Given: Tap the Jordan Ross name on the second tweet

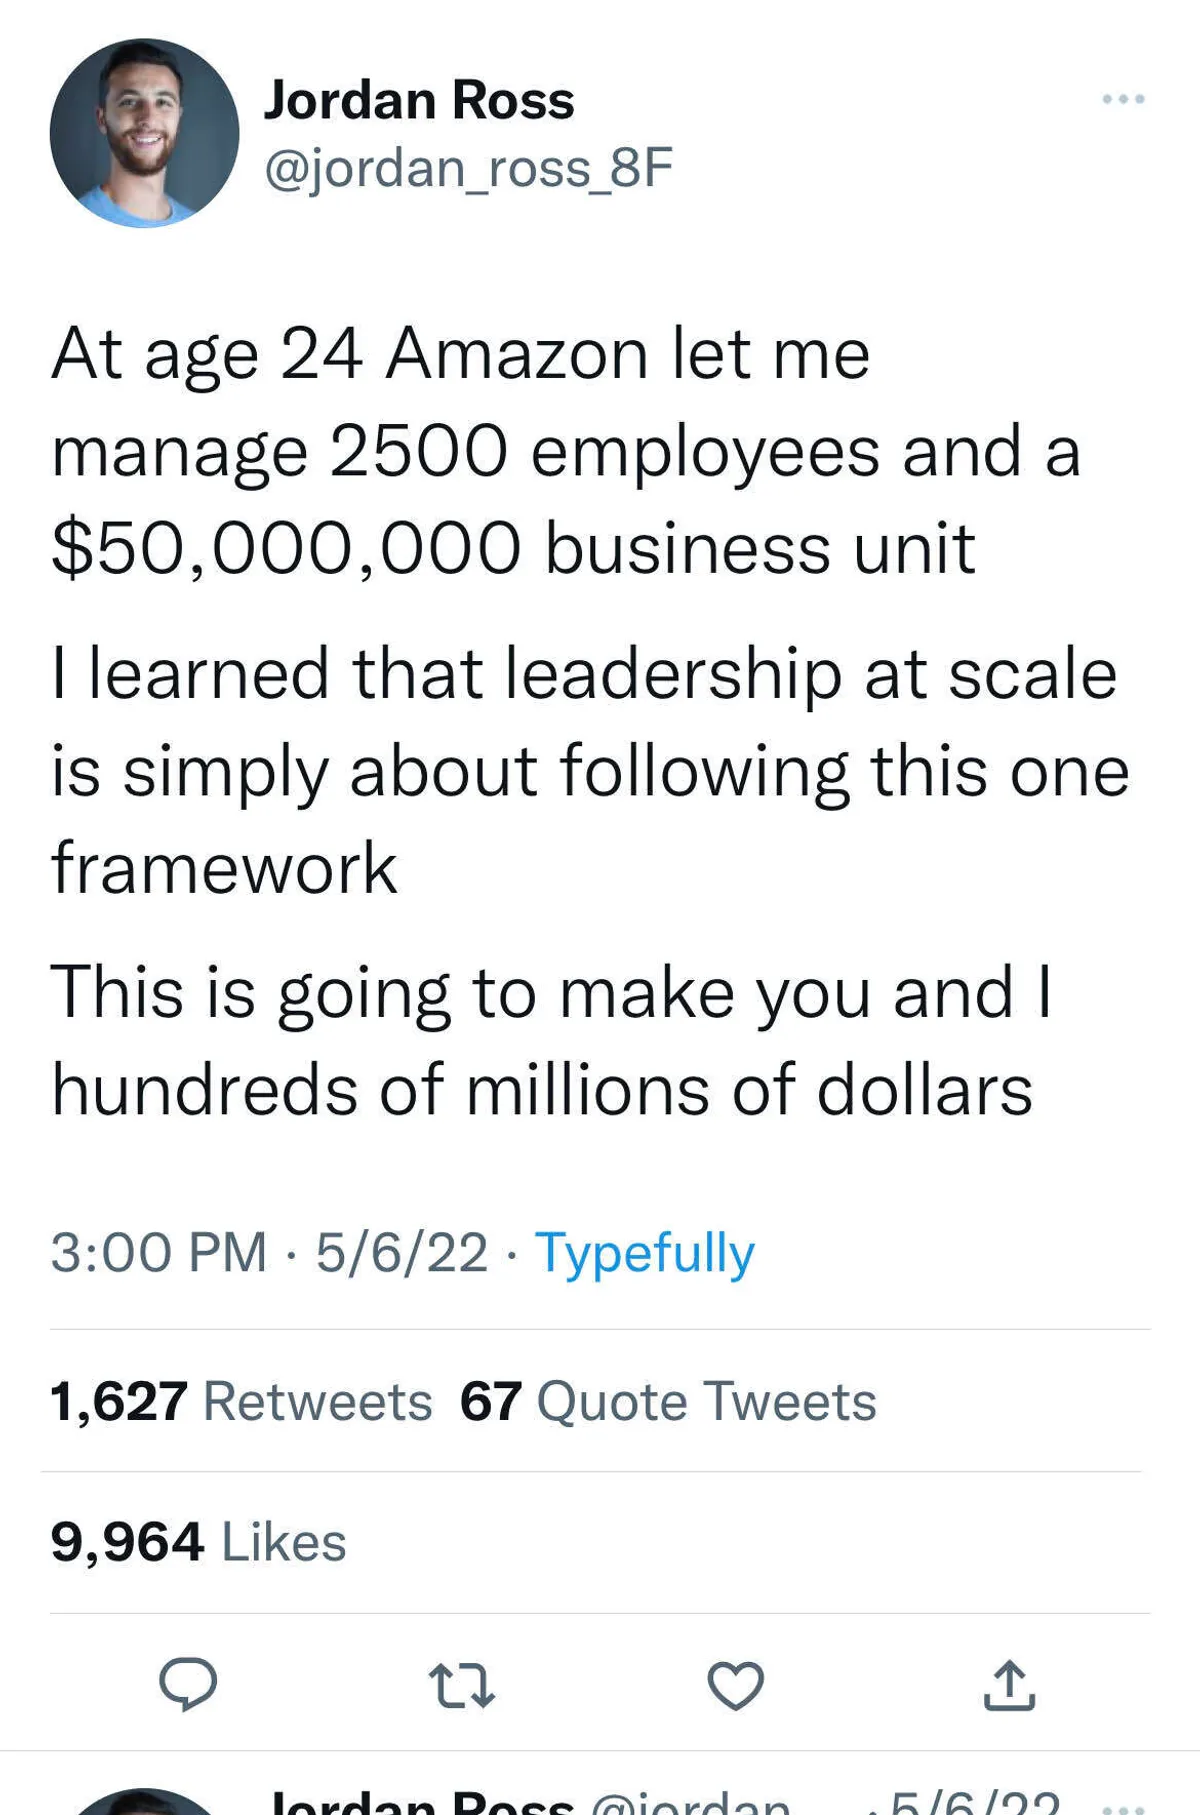Looking at the screenshot, I should [422, 1804].
